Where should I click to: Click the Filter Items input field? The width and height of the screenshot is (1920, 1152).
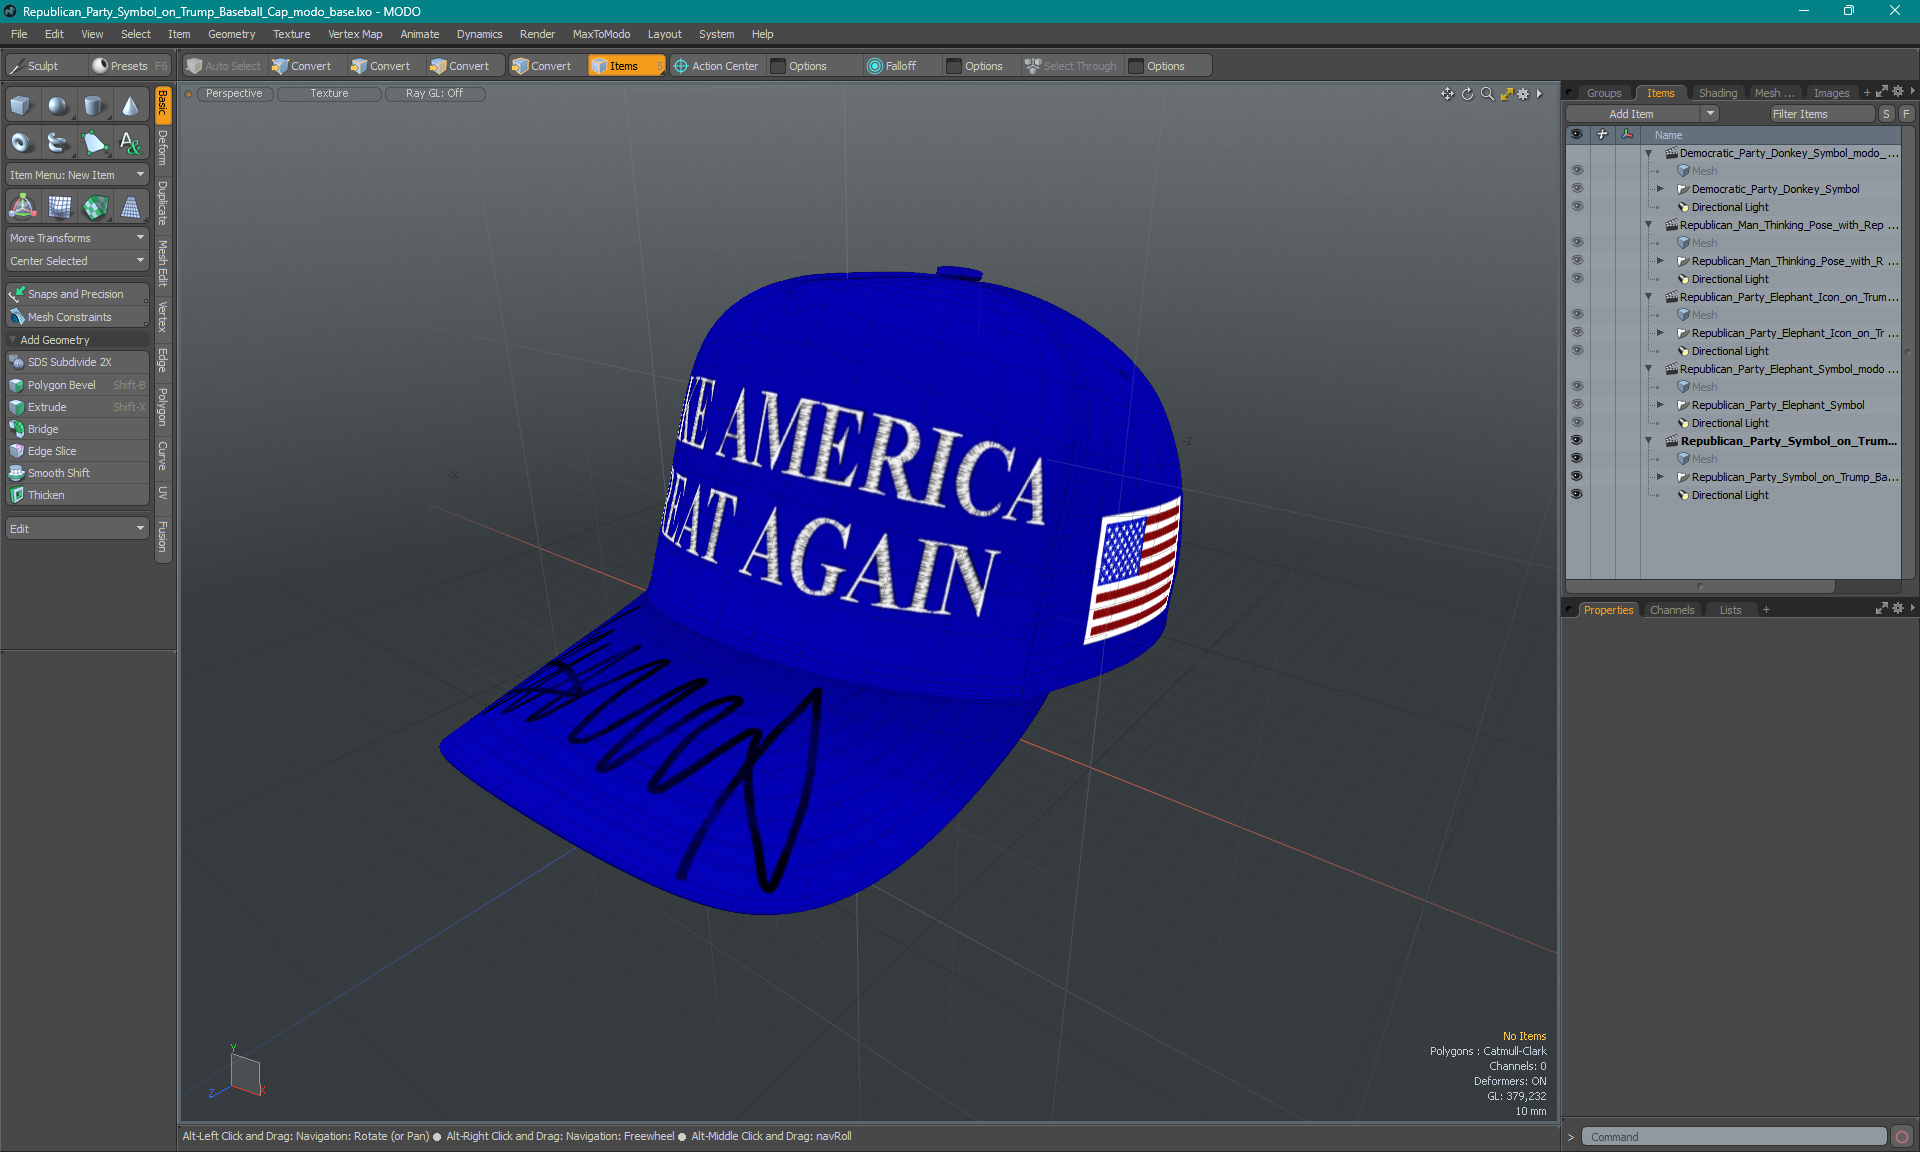(x=1821, y=114)
